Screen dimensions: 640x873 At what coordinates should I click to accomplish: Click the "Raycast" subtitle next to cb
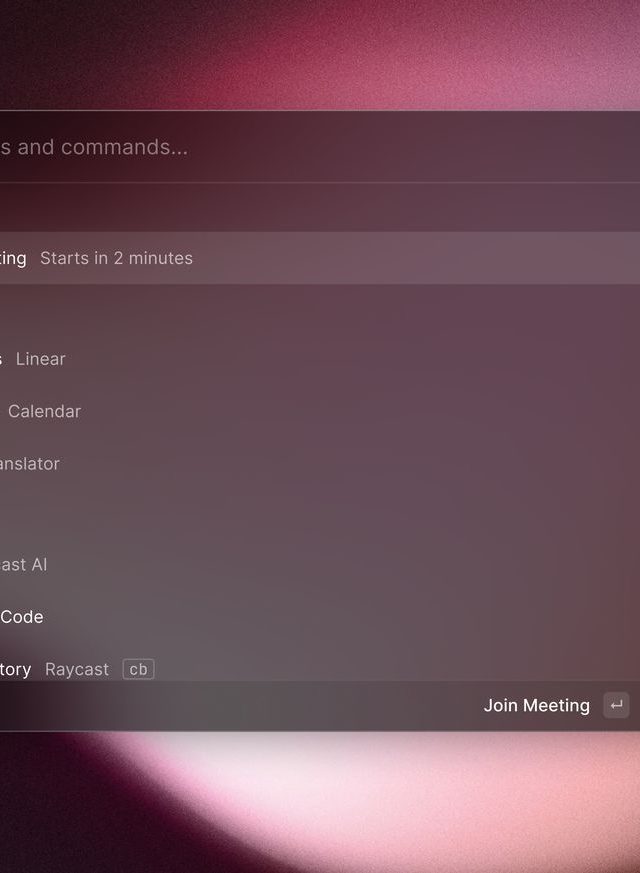77,669
